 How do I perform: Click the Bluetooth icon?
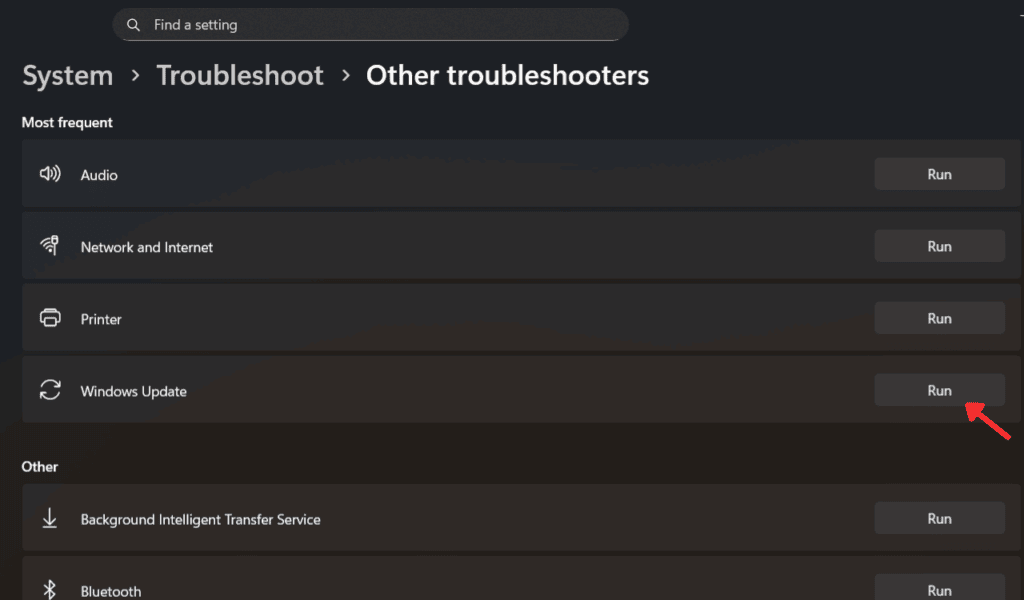49,590
